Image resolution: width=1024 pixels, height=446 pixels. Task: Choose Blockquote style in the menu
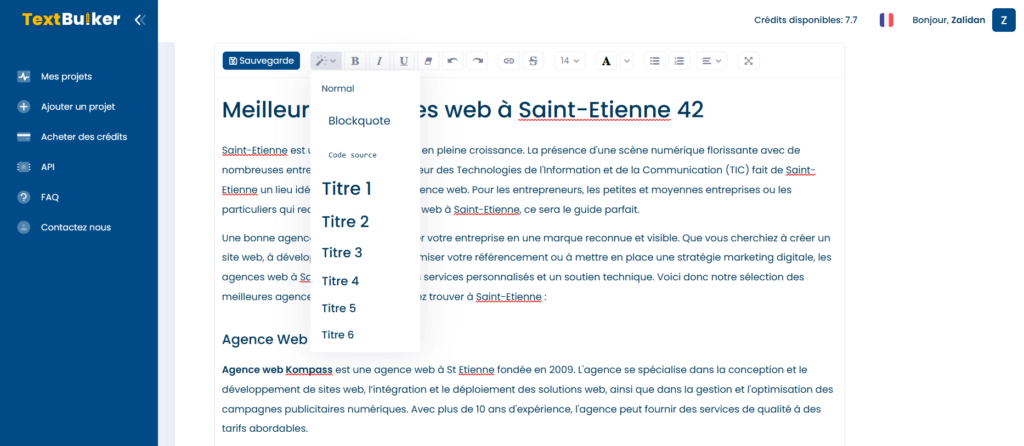(359, 121)
